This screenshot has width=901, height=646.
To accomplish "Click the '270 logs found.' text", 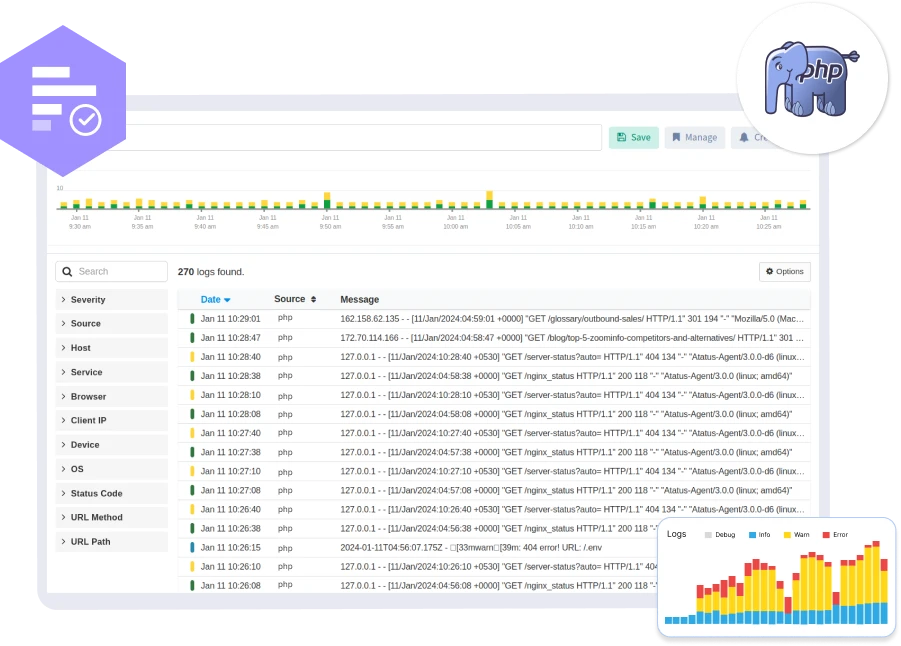I will point(211,271).
